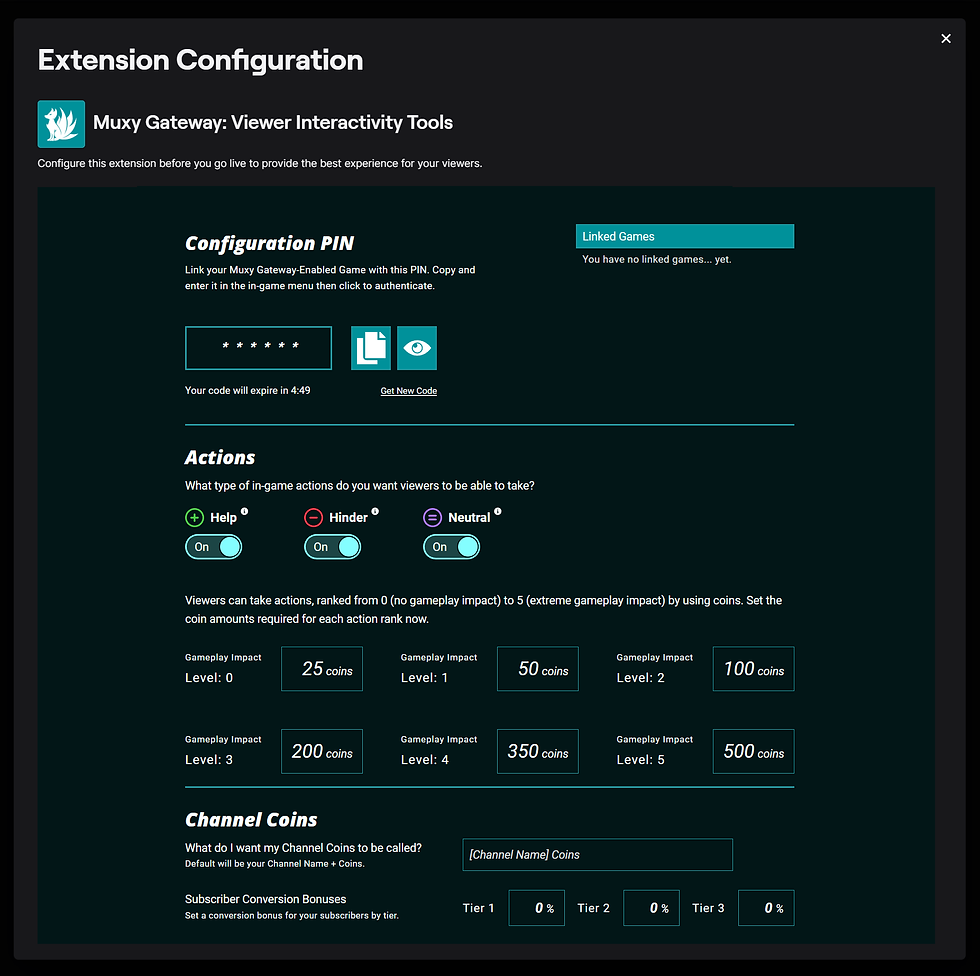Screen dimensions: 980x976
Task: Open the info tooltip next to Hinder
Action: (375, 511)
